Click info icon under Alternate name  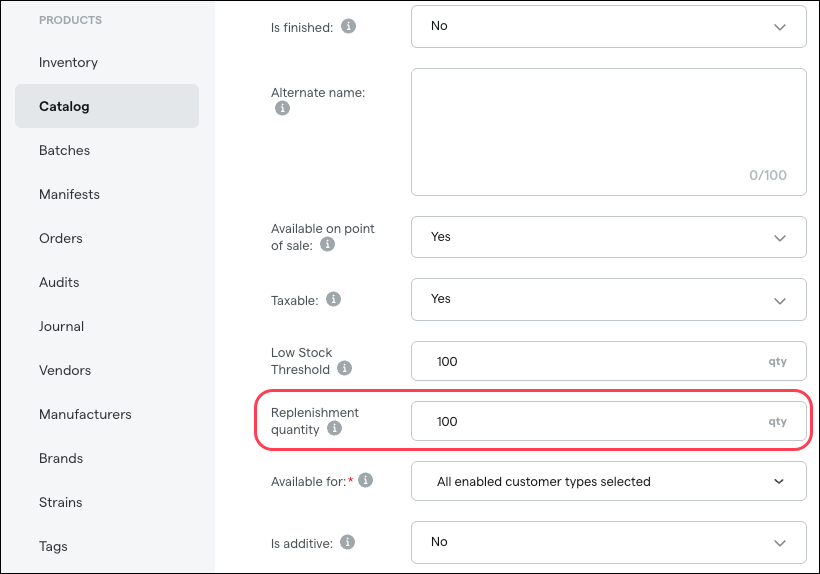tap(282, 108)
